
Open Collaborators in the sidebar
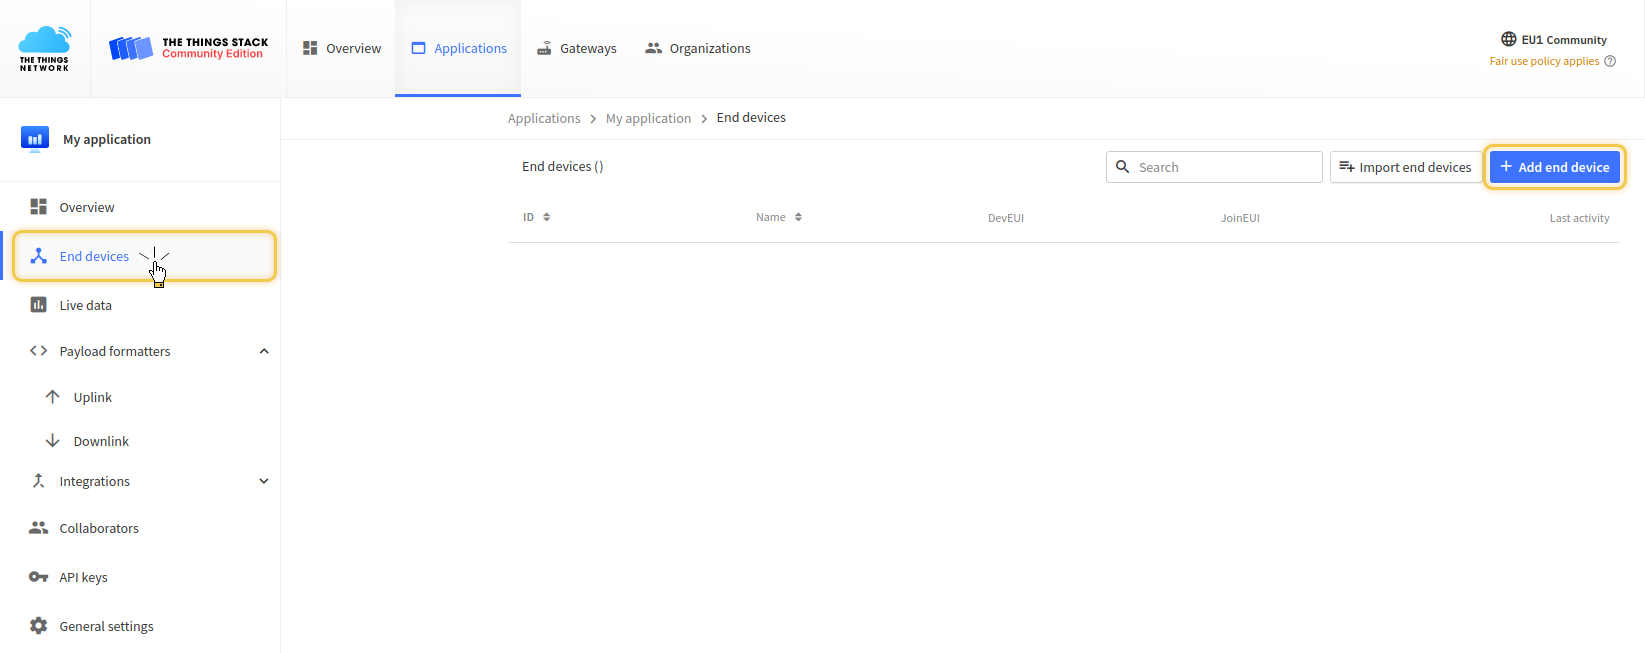99,528
